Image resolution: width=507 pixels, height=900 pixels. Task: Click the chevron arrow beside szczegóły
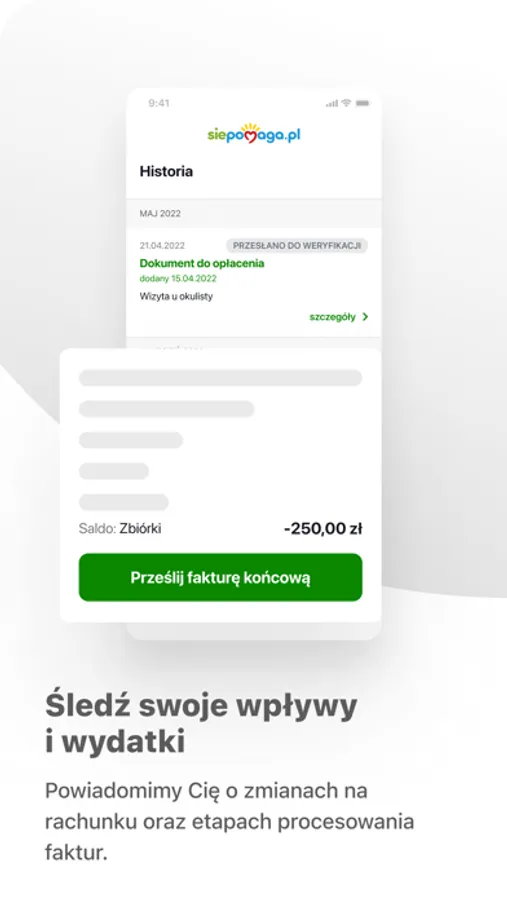pos(365,317)
